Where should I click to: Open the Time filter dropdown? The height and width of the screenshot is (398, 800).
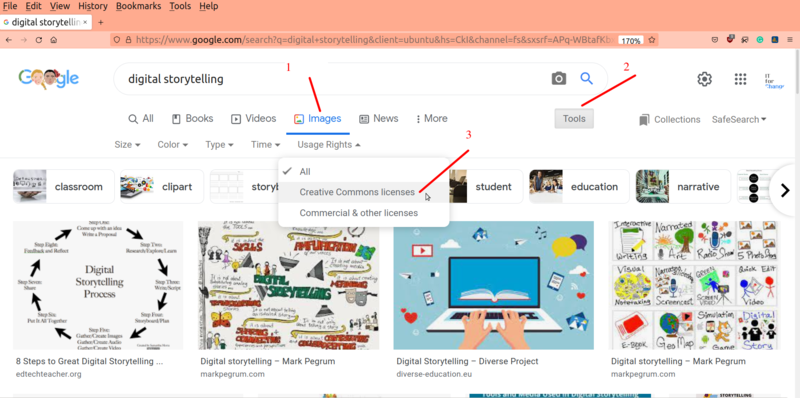(265, 145)
